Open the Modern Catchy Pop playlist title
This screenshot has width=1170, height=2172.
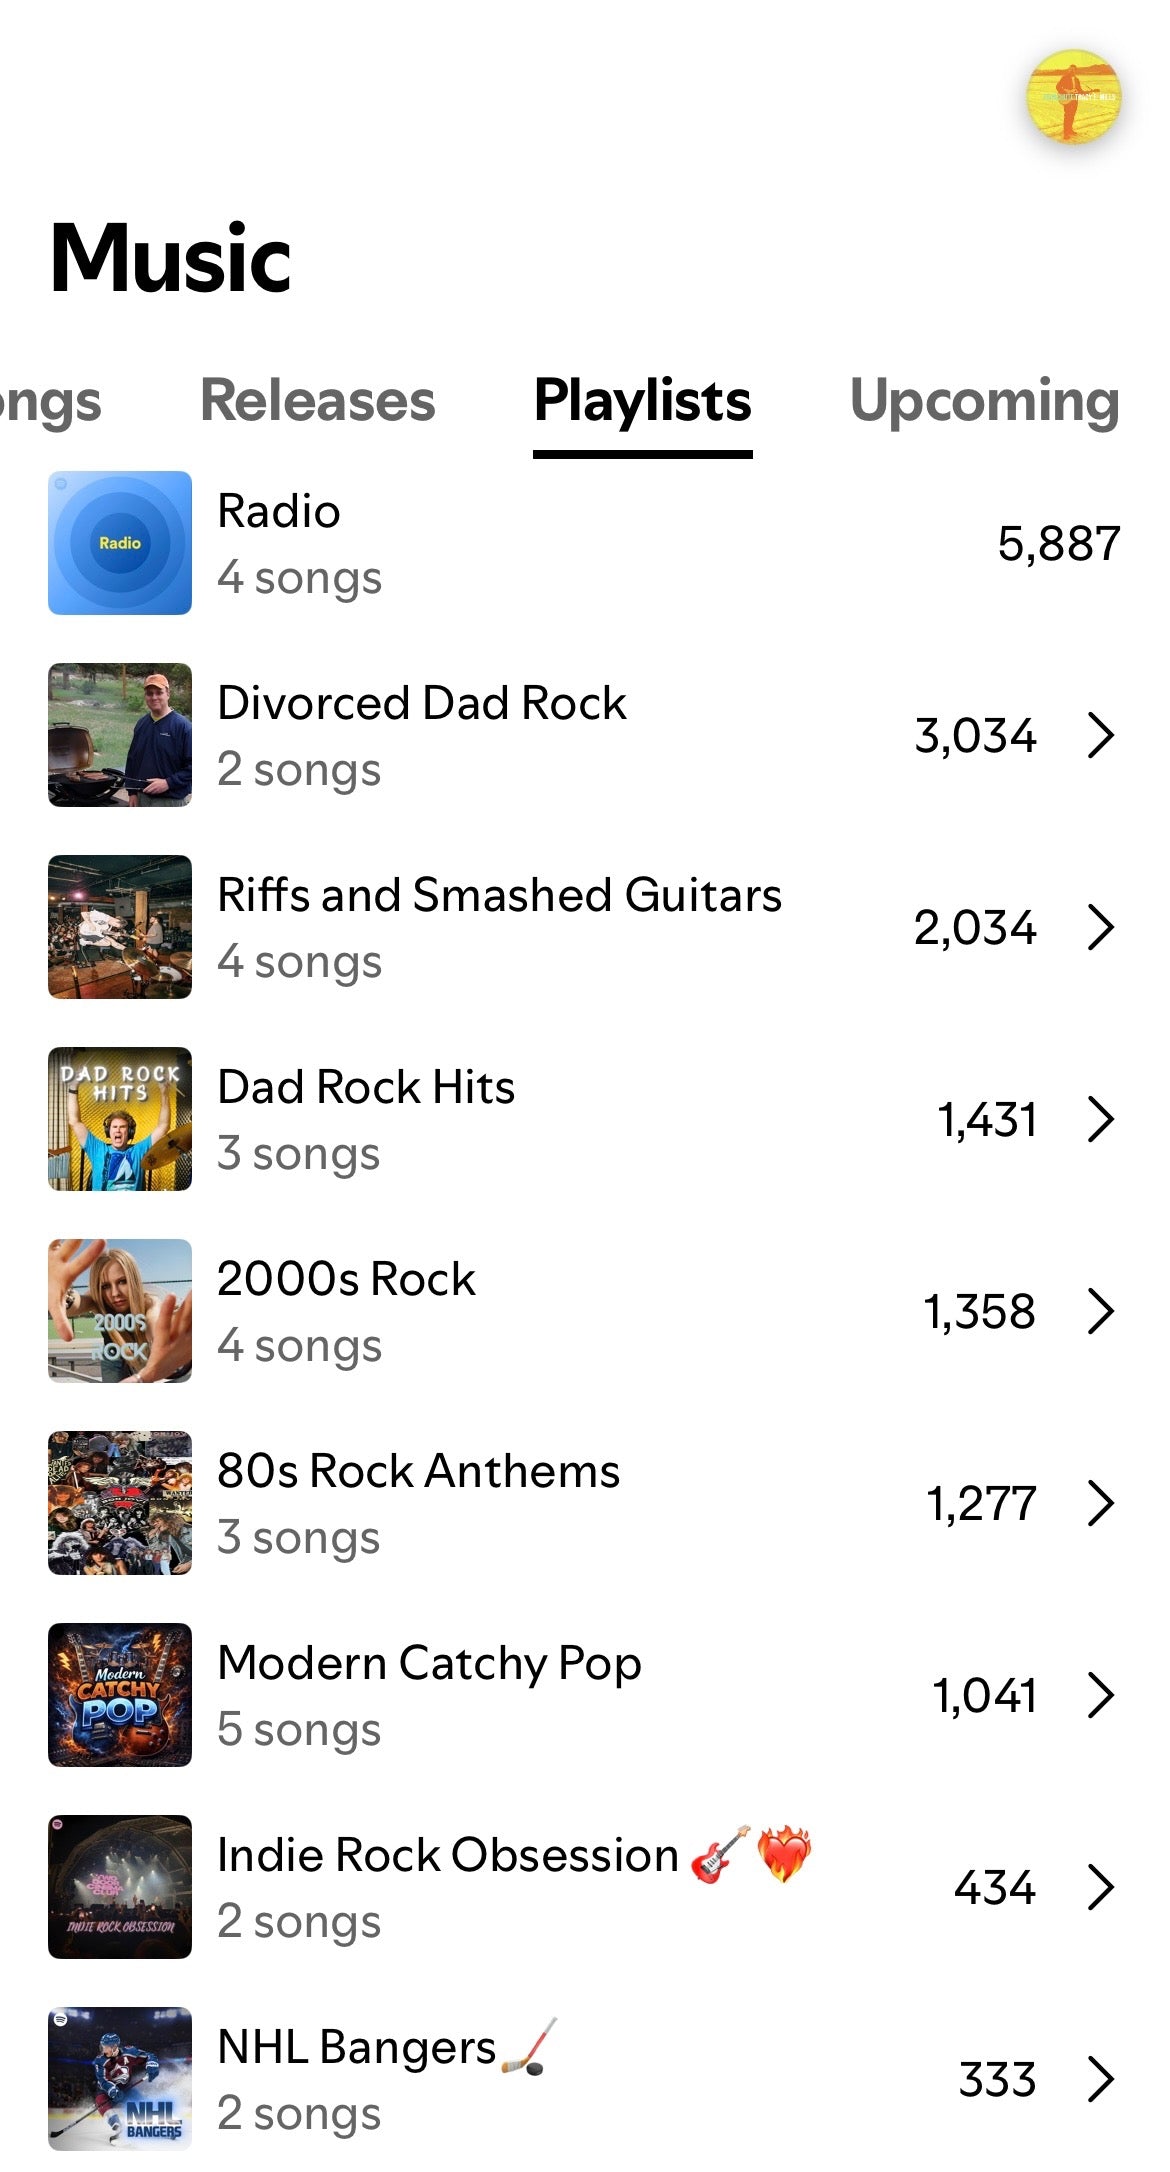click(x=429, y=1664)
